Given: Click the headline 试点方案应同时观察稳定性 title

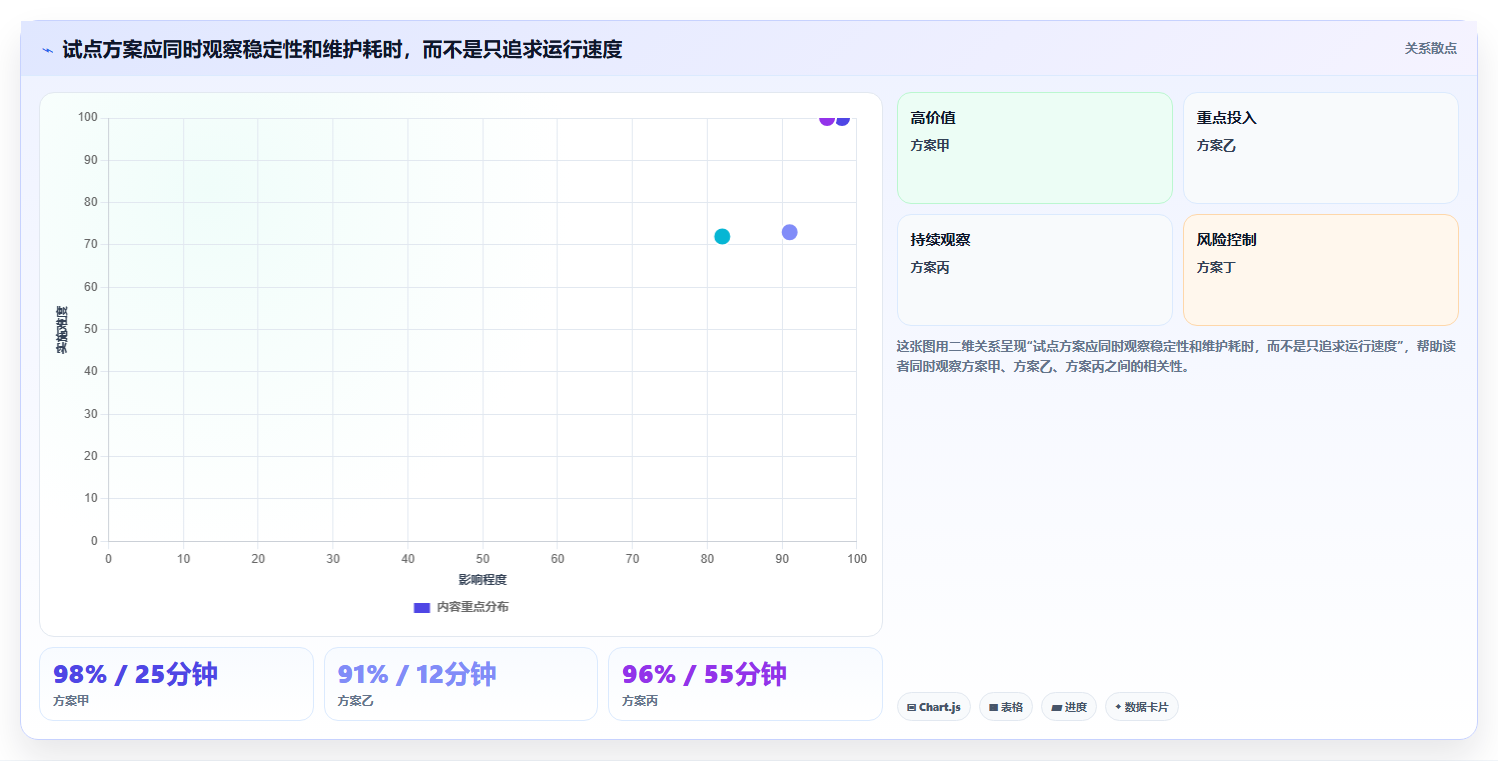Looking at the screenshot, I should pyautogui.click(x=342, y=50).
